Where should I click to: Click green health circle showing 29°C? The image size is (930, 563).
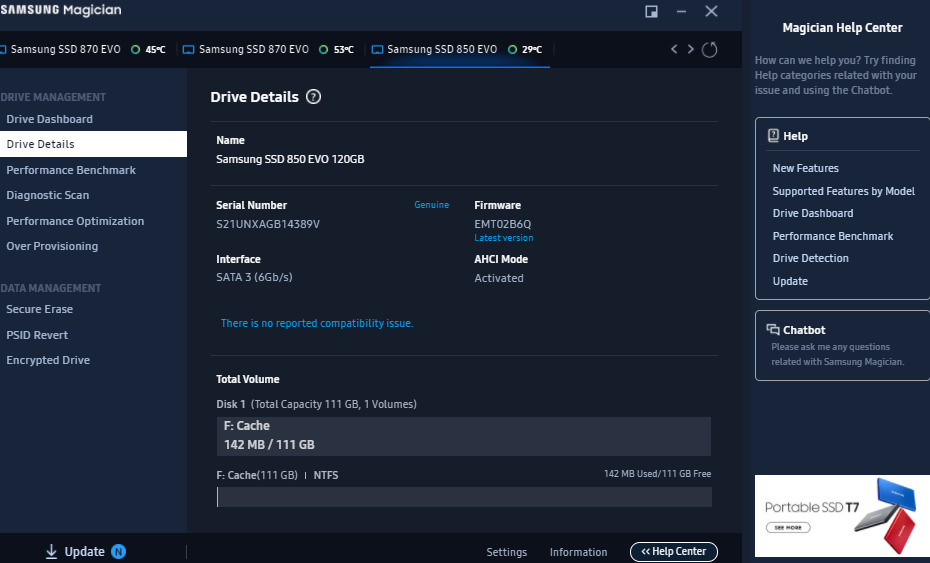click(x=512, y=50)
